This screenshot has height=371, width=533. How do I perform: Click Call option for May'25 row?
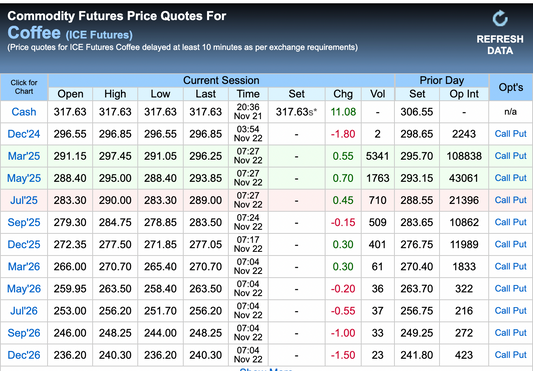502,178
